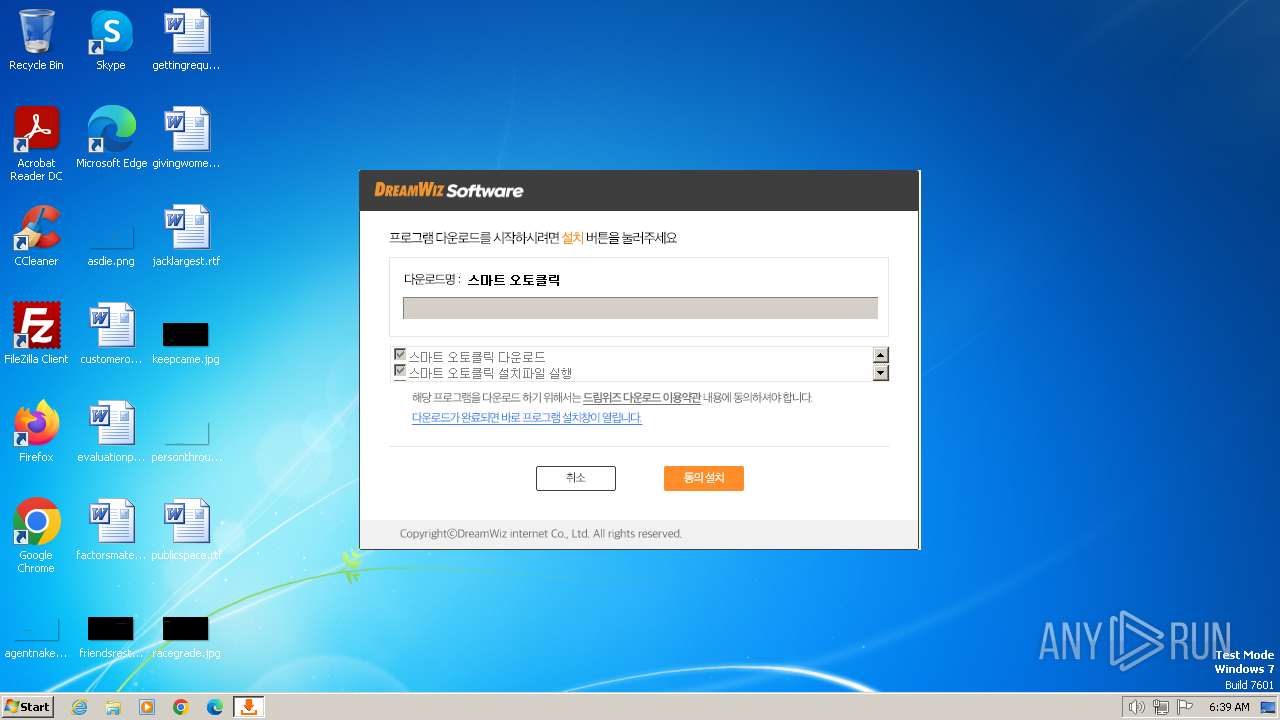
Task: Open the media player taskbar icon
Action: click(147, 707)
